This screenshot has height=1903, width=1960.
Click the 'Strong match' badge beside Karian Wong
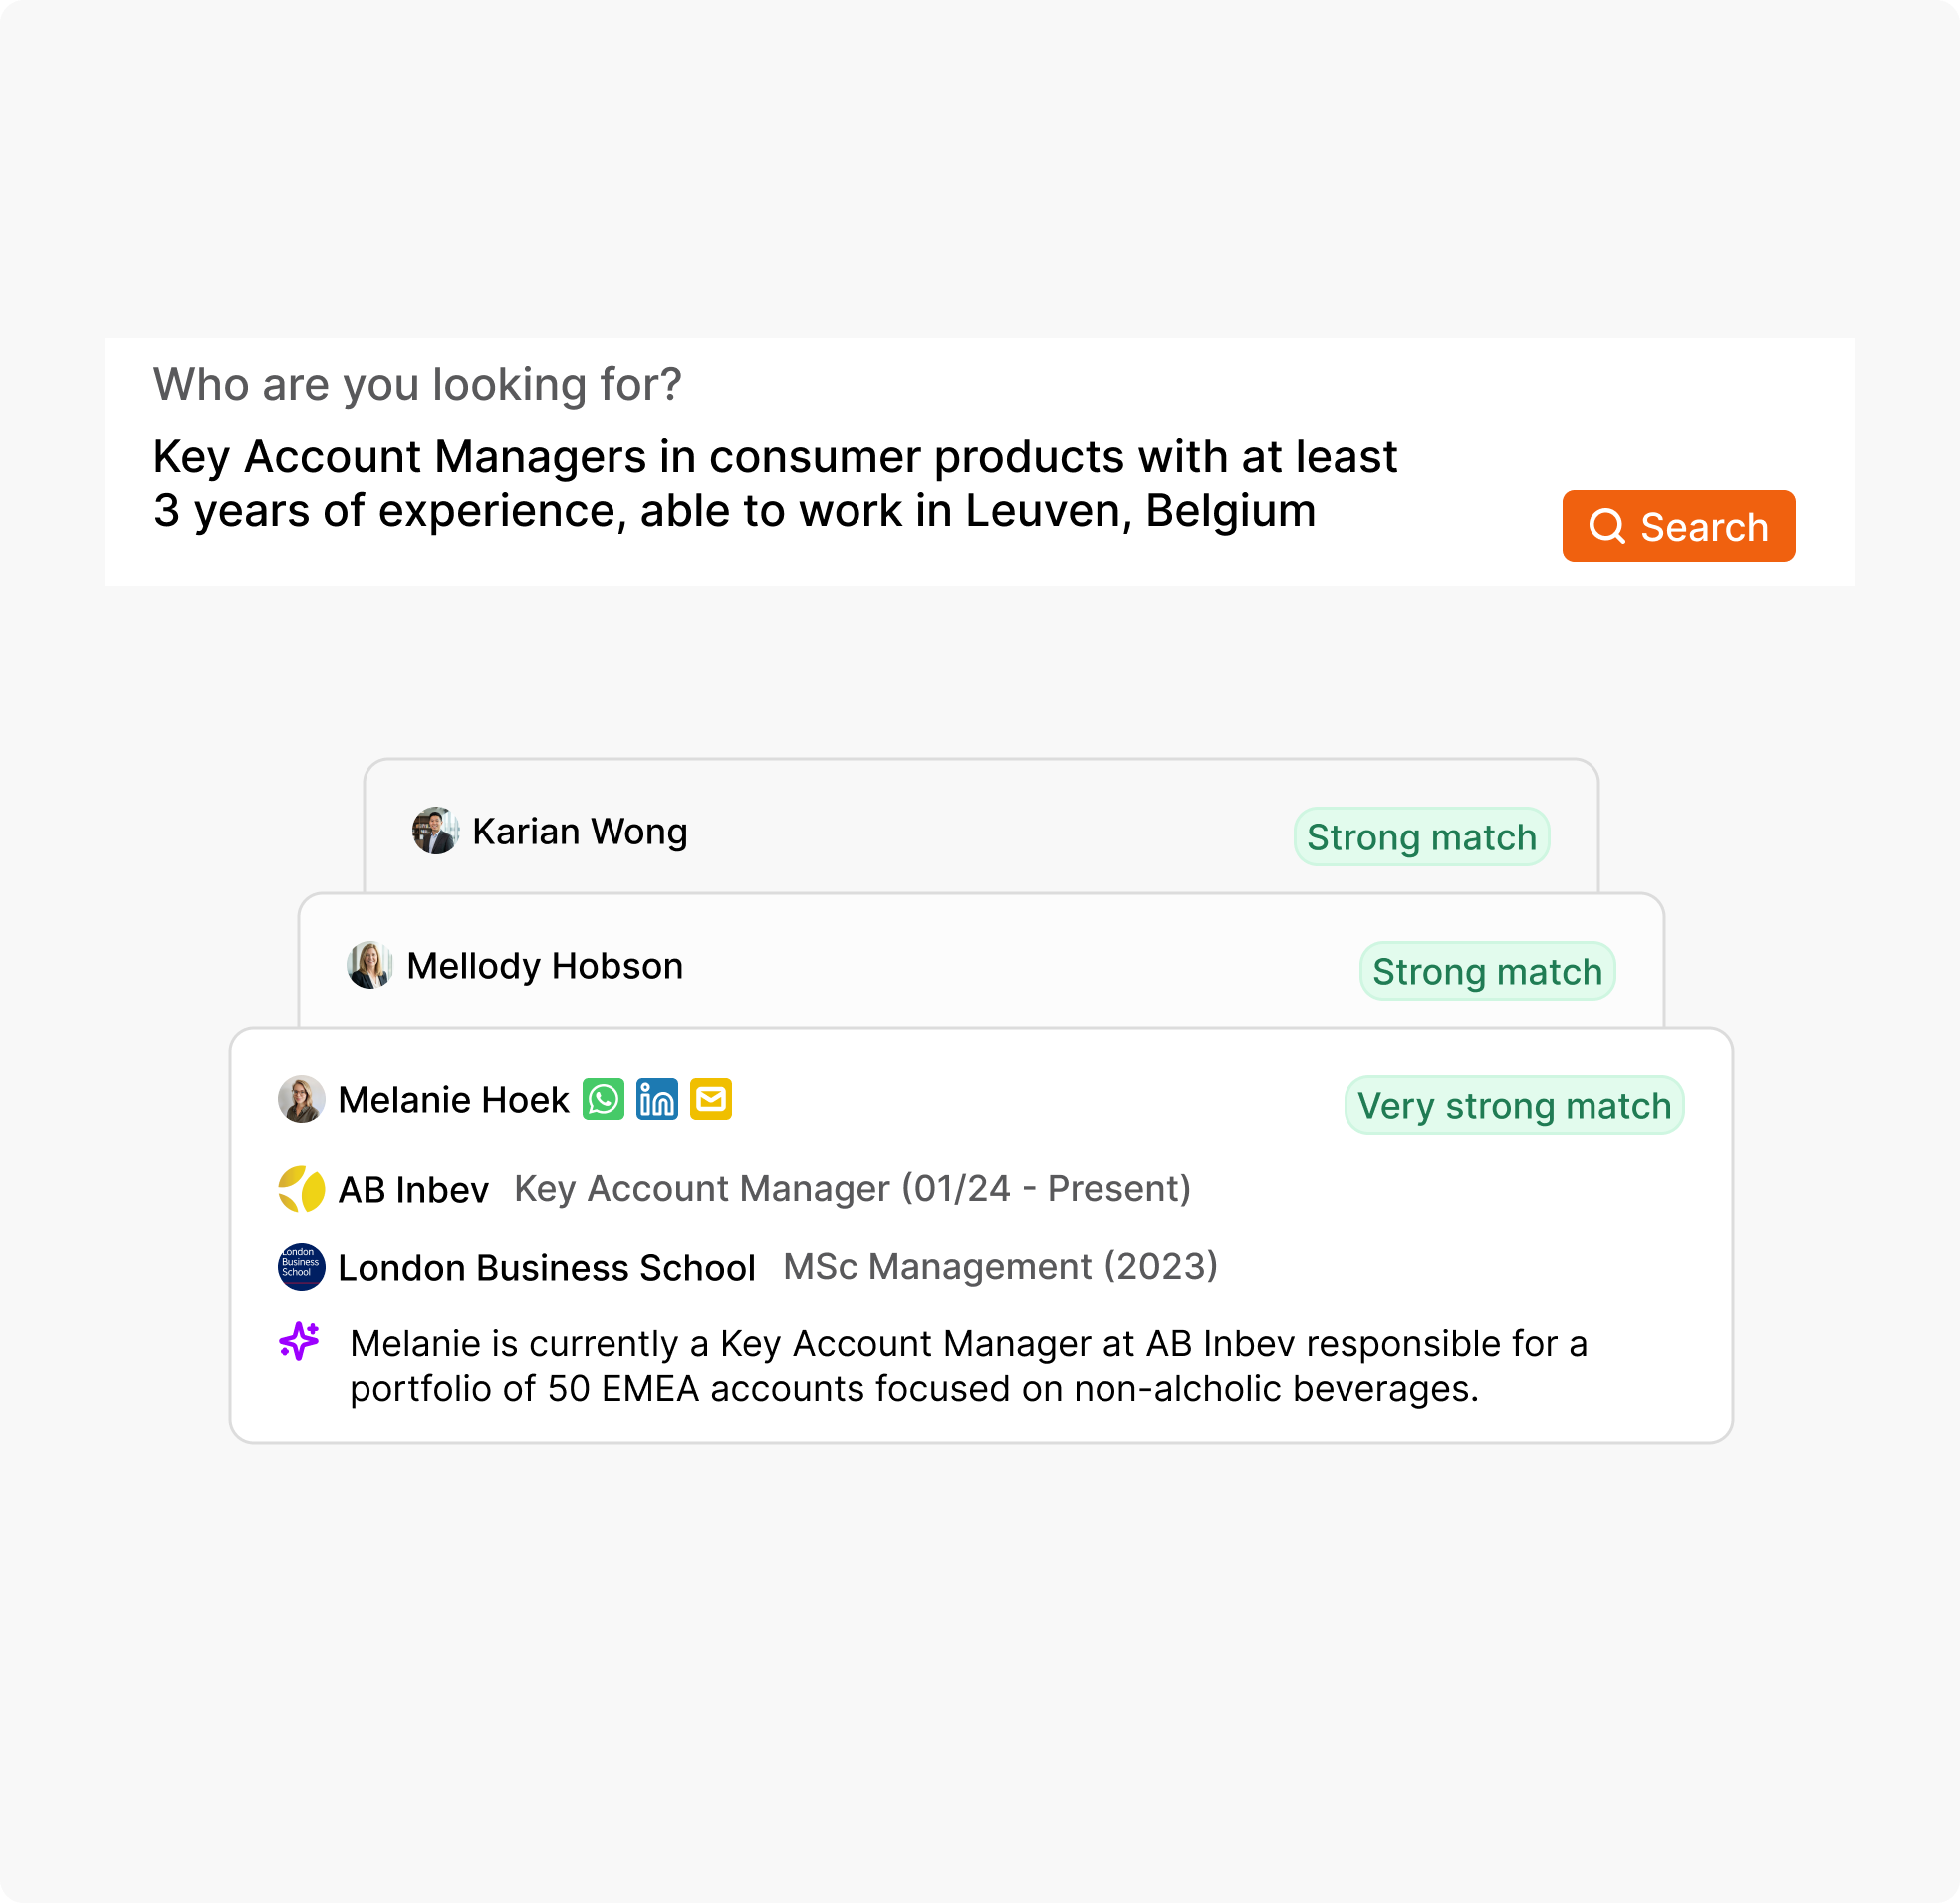tap(1421, 837)
